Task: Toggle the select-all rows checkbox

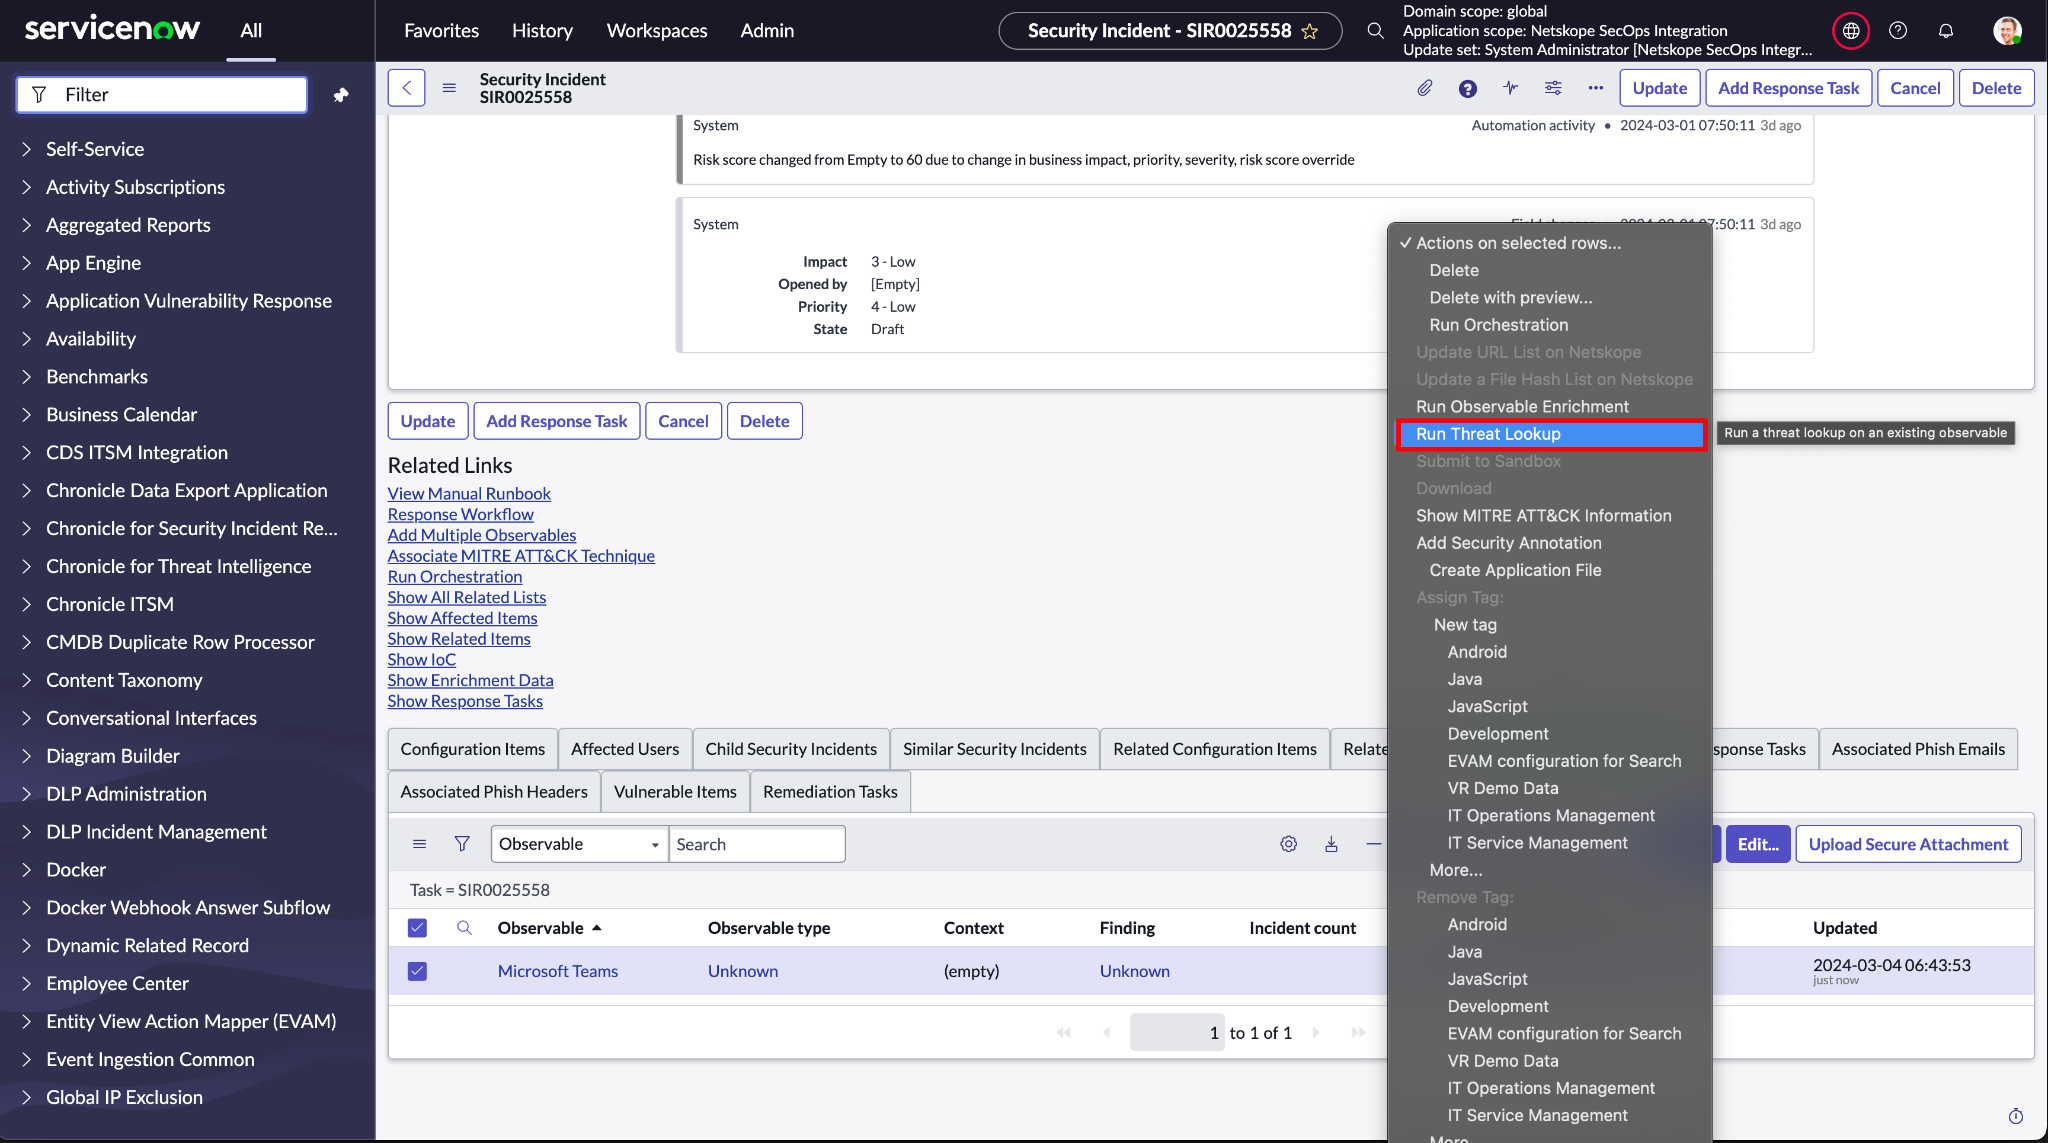Action: click(417, 928)
